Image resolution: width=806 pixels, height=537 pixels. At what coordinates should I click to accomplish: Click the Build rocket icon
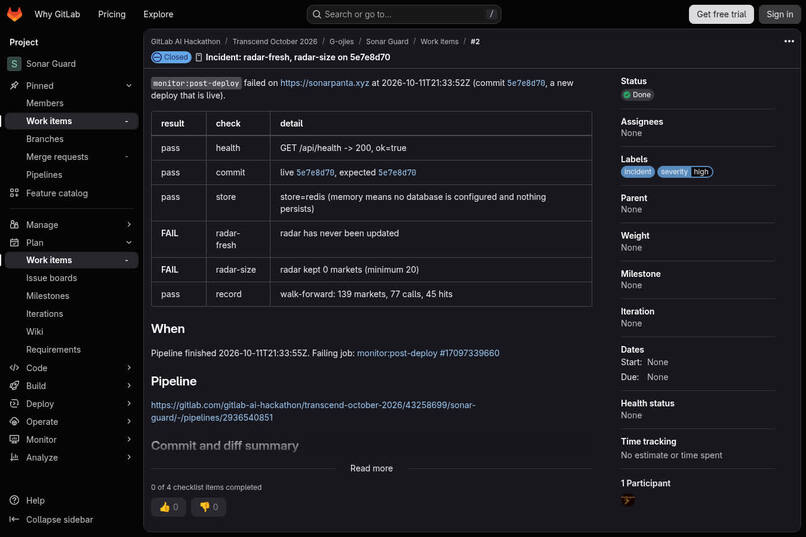(14, 386)
